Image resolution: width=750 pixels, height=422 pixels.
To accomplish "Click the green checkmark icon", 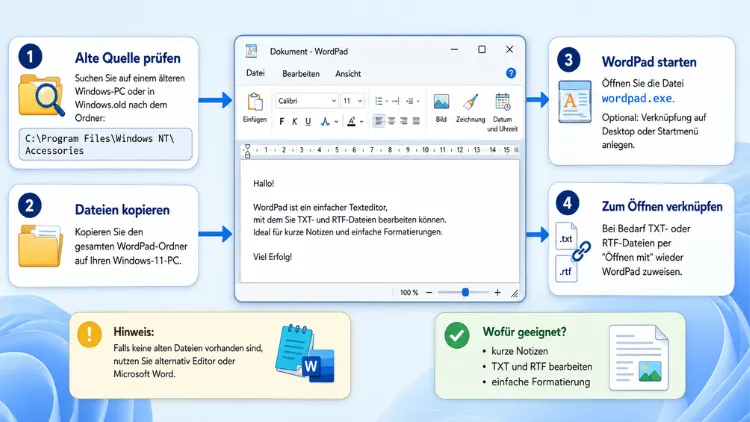I will click(457, 335).
